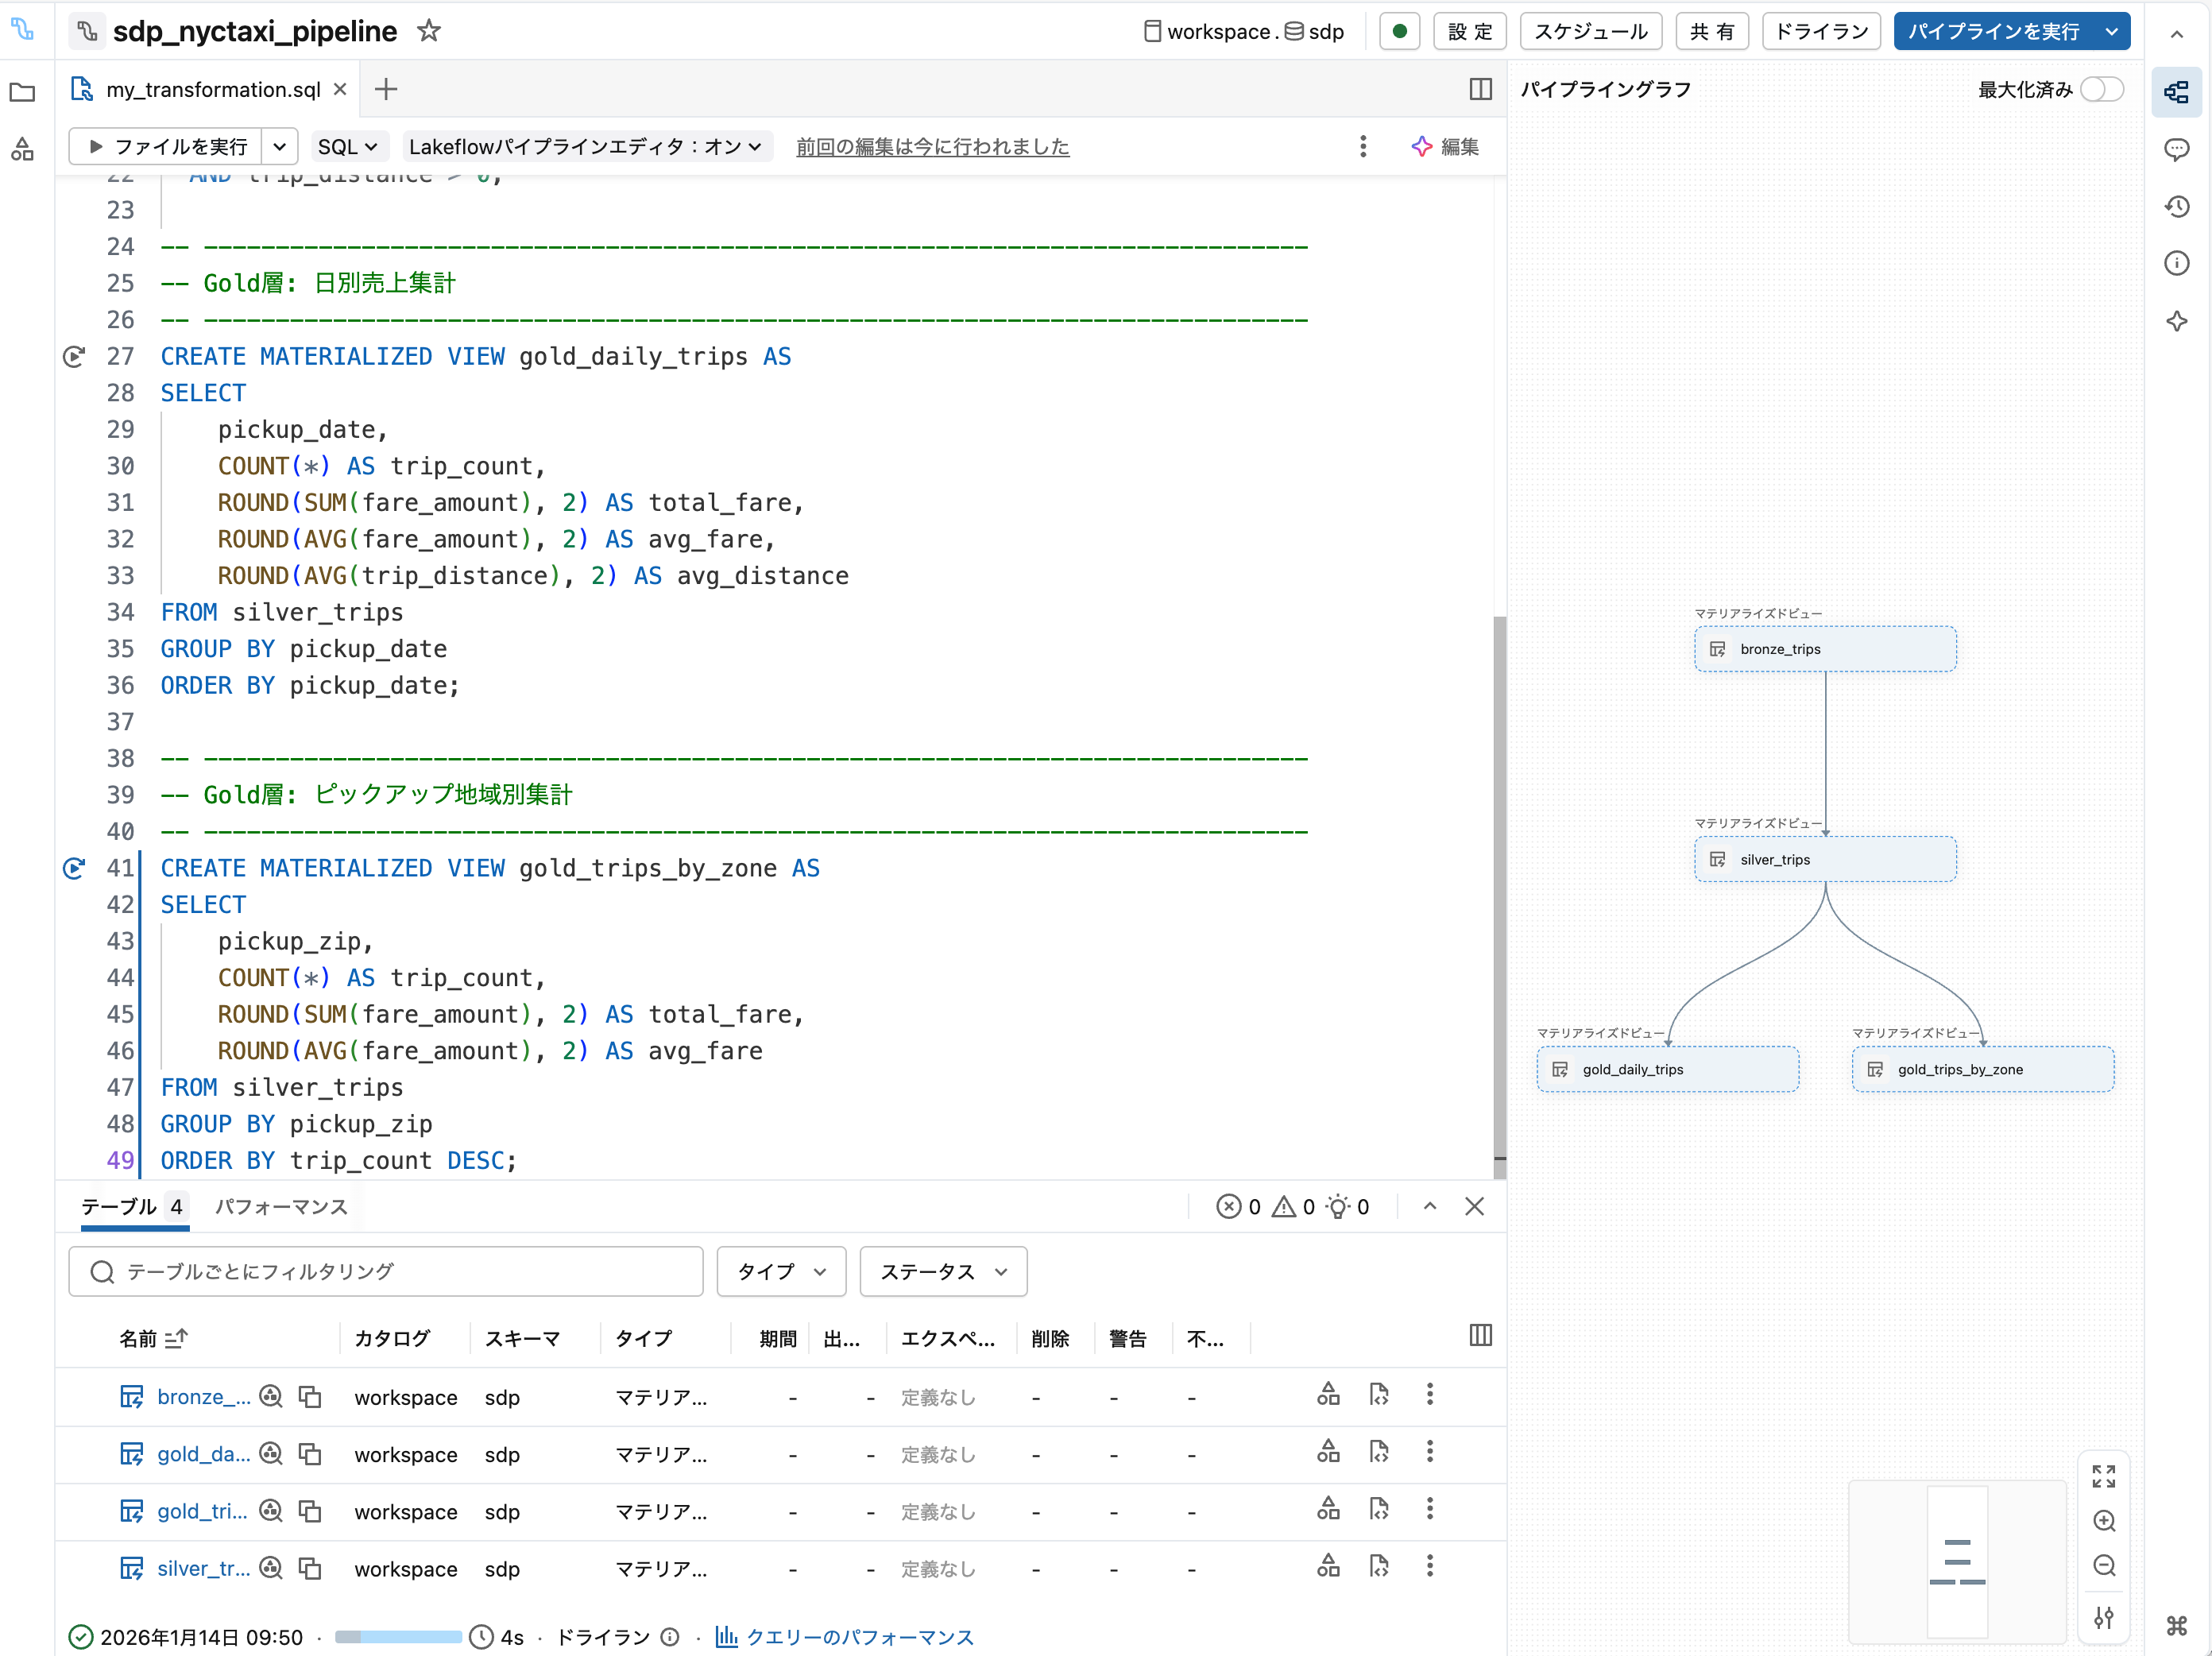
Task: Click the テーブルごとにフィルタリング search field
Action: tap(385, 1271)
